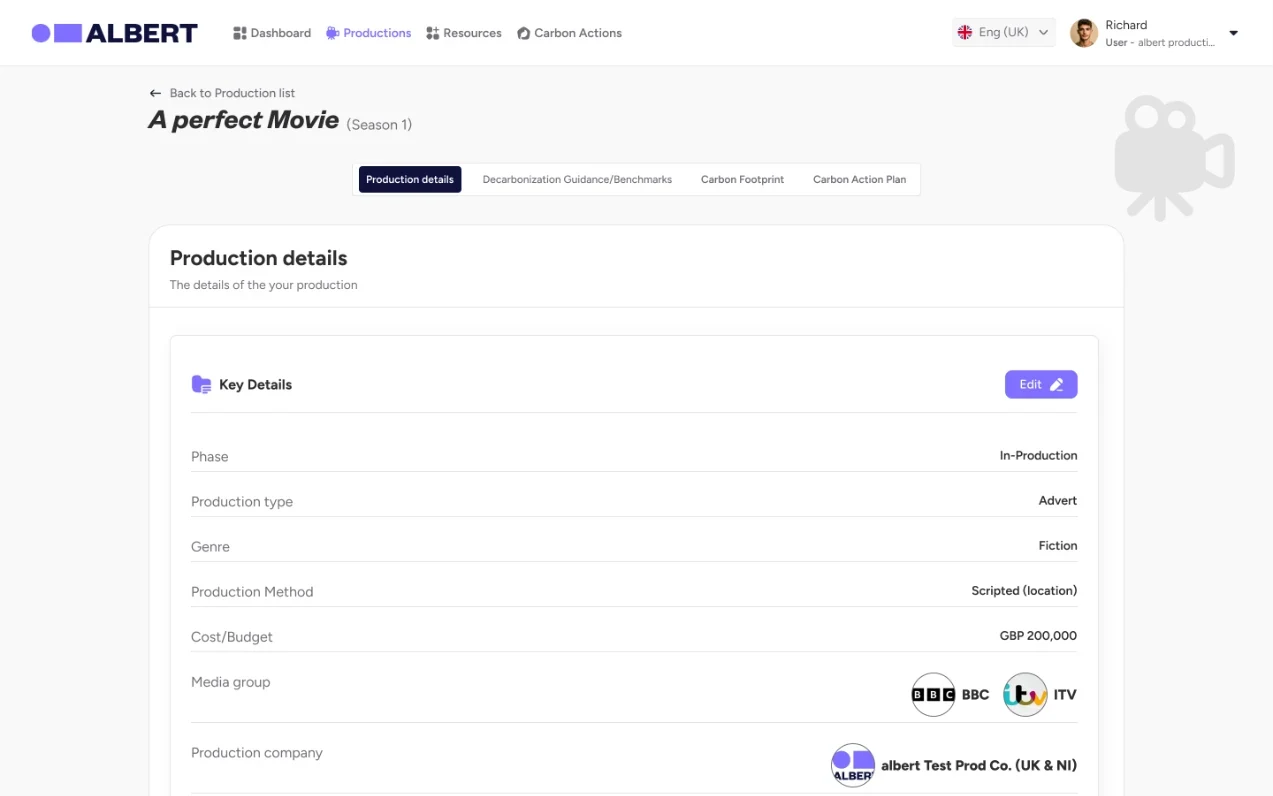Viewport: 1273px width, 796px height.
Task: Click the Carbon Actions leaf icon
Action: coord(523,33)
